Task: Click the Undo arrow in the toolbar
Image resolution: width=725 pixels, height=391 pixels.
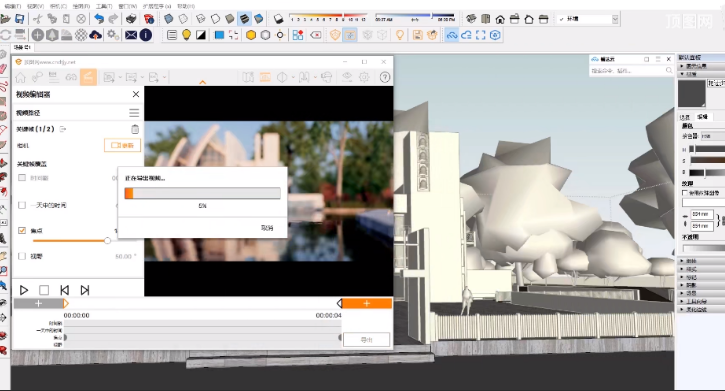Action: [99, 18]
